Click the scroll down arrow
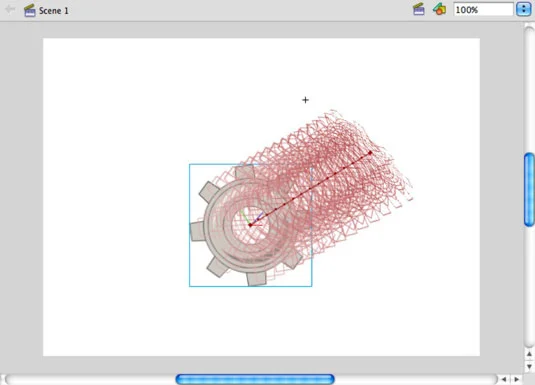Screen dimensions: 535x385 pos(529,367)
